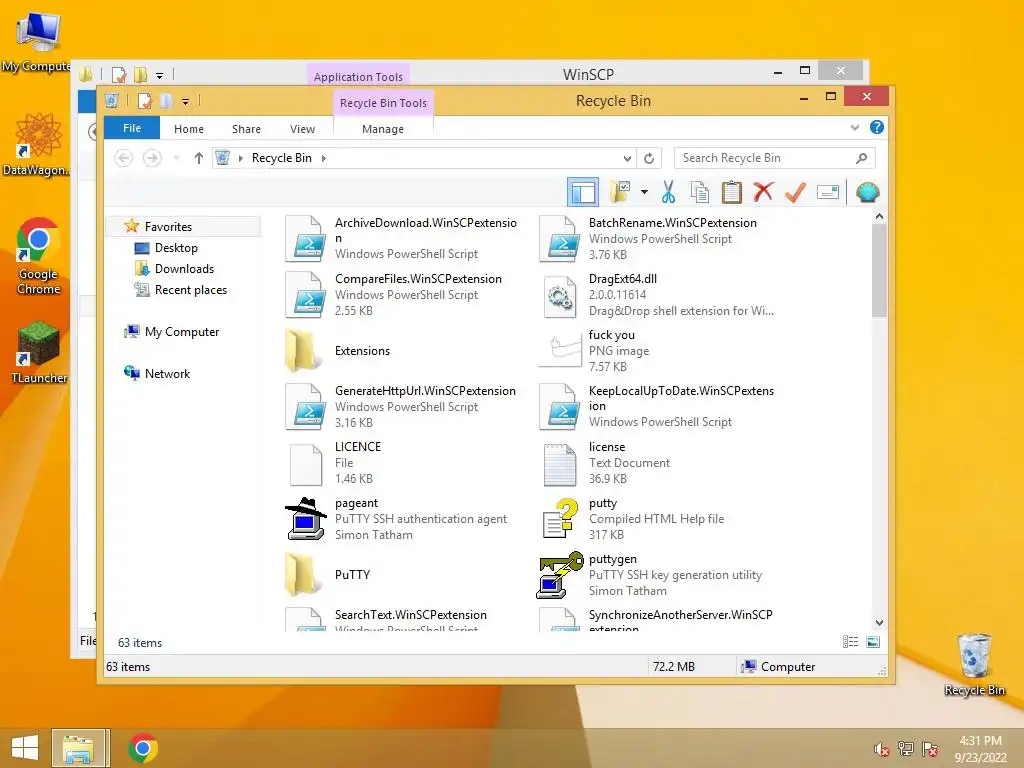Click the Rename toolbar icon

coord(827,192)
